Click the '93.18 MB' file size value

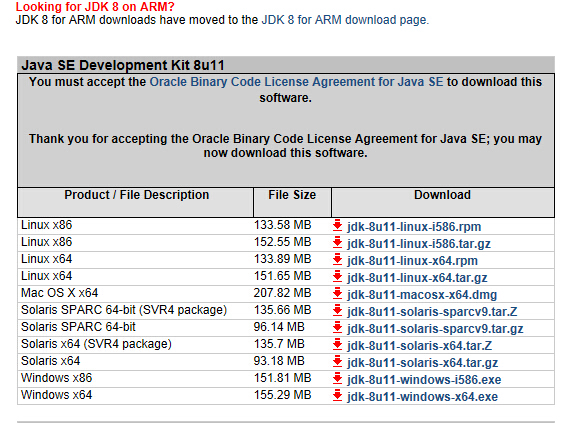coord(279,361)
